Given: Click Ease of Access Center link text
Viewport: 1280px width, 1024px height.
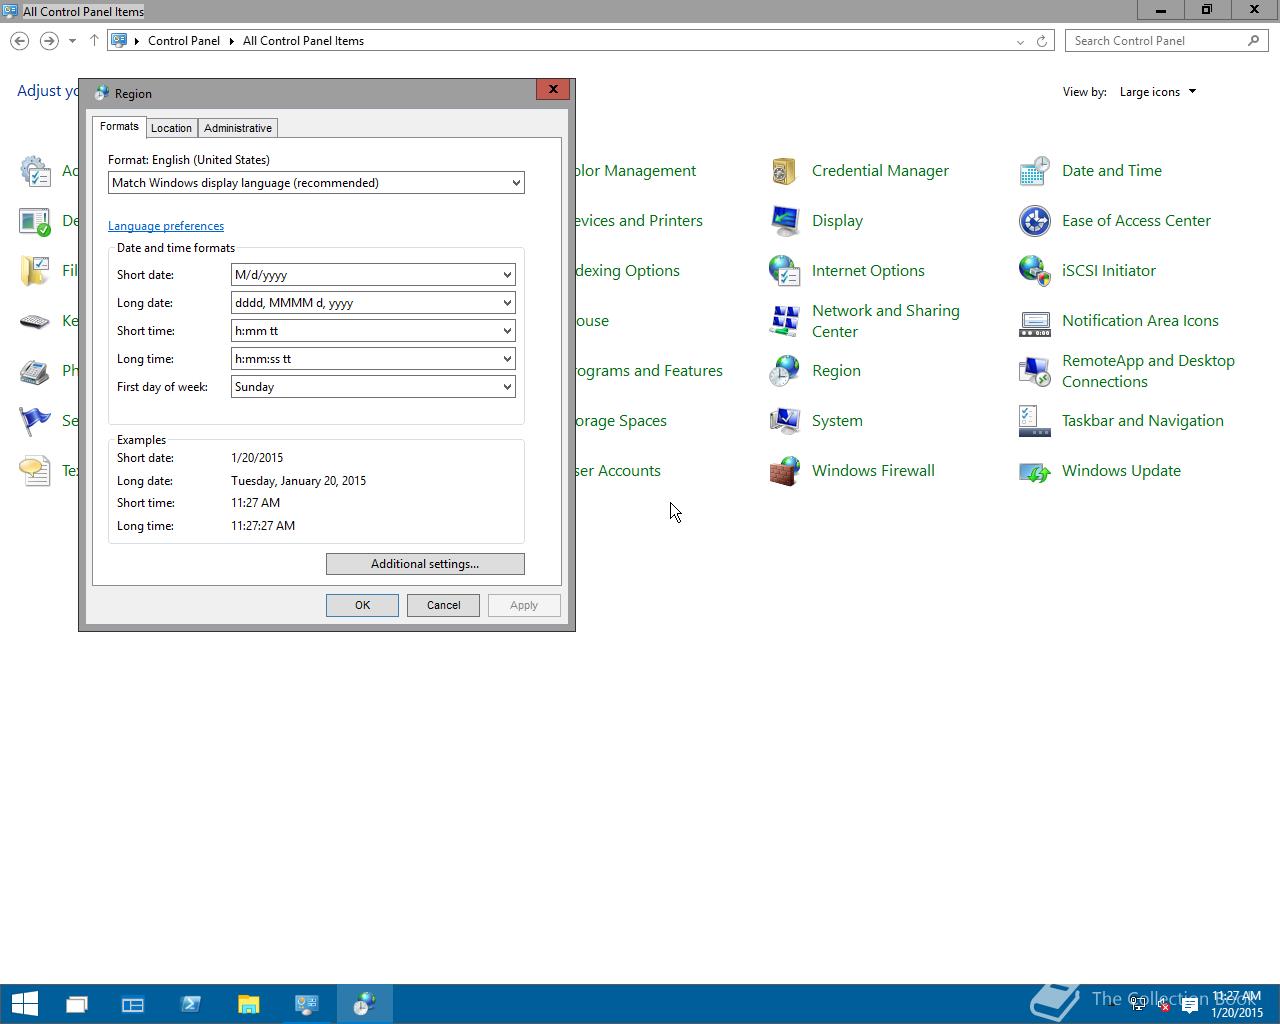Looking at the screenshot, I should (1136, 221).
